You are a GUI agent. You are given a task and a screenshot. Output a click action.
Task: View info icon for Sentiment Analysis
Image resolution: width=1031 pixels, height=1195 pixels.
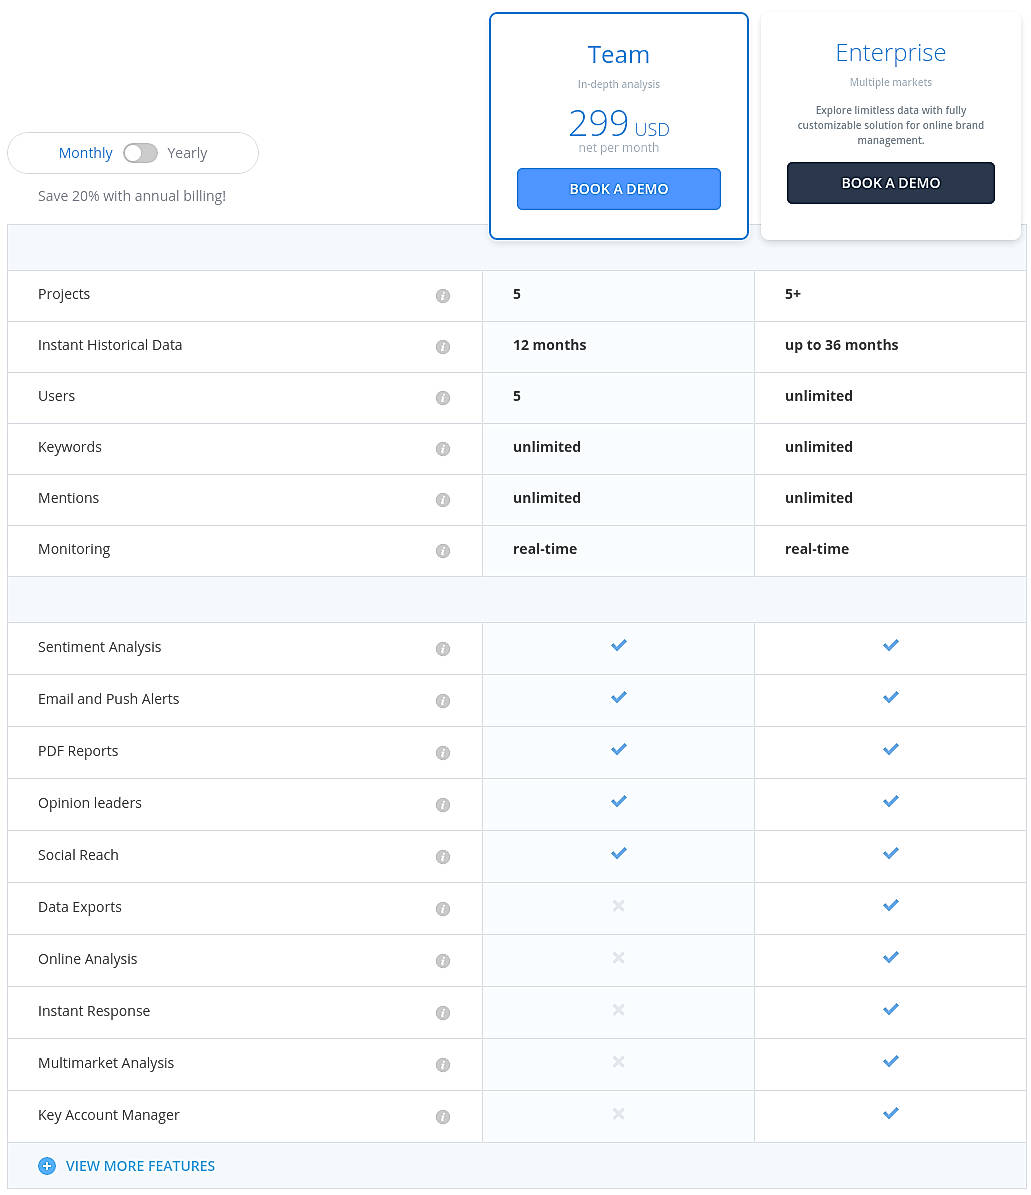tap(443, 649)
